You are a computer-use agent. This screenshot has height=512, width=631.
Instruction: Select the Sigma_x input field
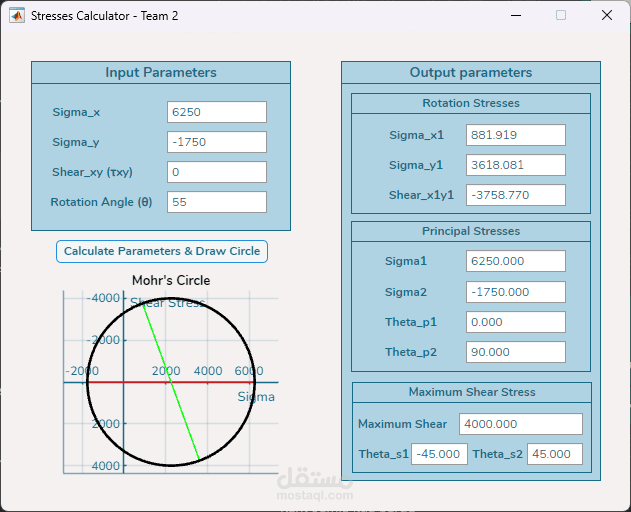pyautogui.click(x=217, y=112)
